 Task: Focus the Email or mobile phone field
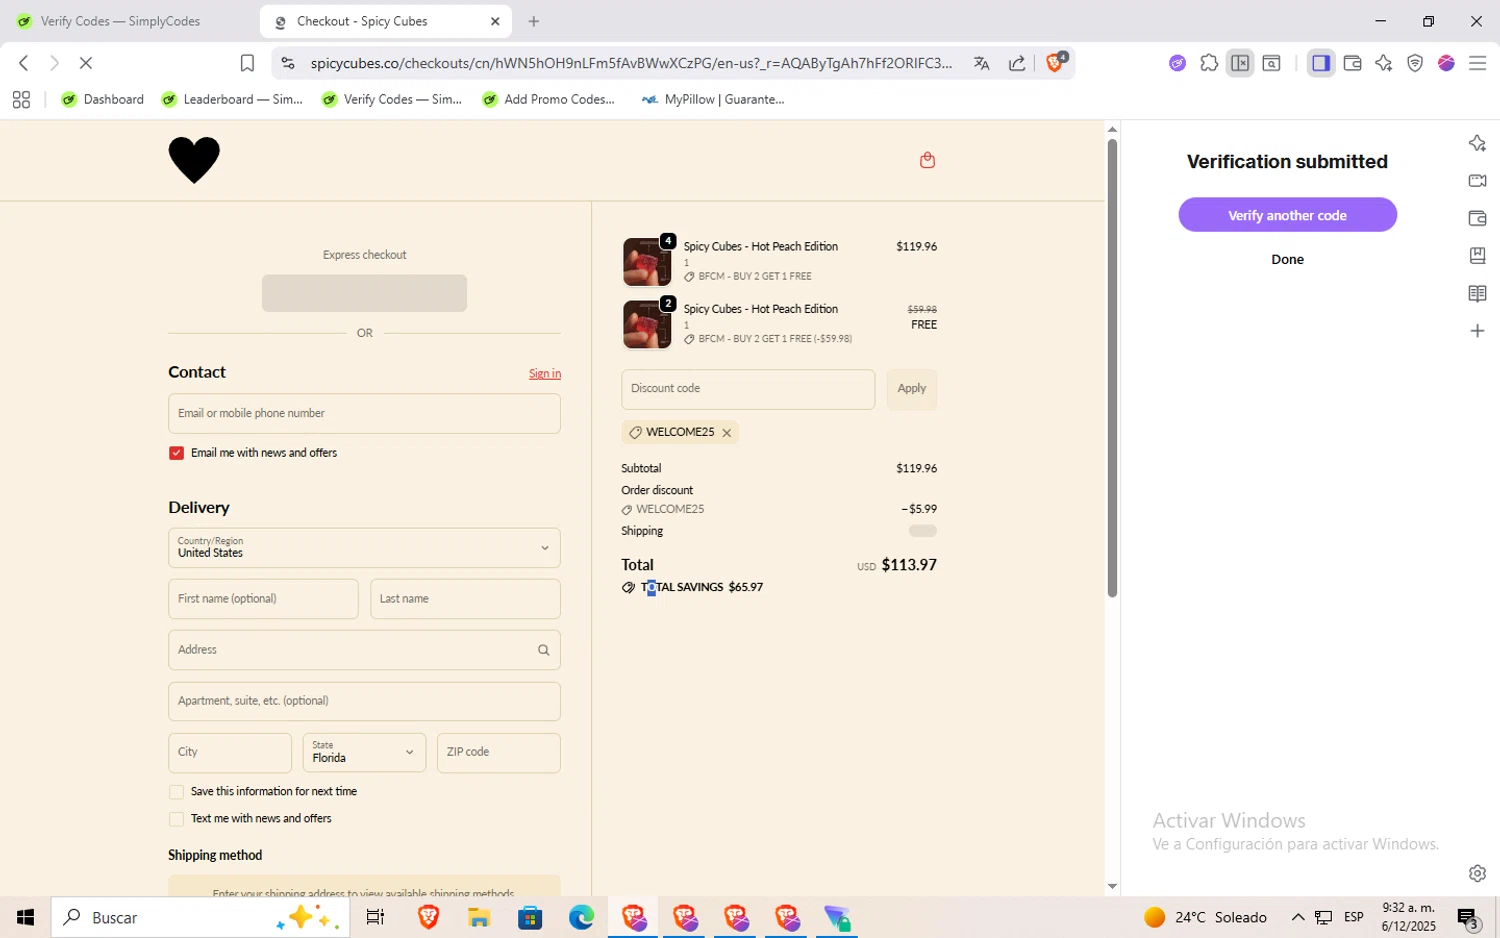(364, 413)
